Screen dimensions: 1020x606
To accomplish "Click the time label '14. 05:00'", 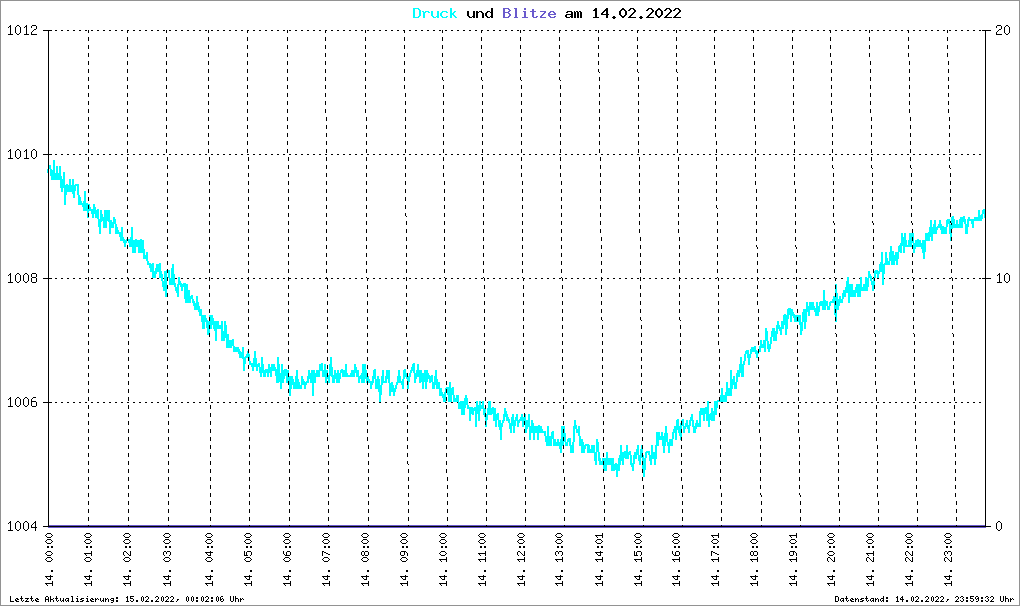I will (x=248, y=560).
